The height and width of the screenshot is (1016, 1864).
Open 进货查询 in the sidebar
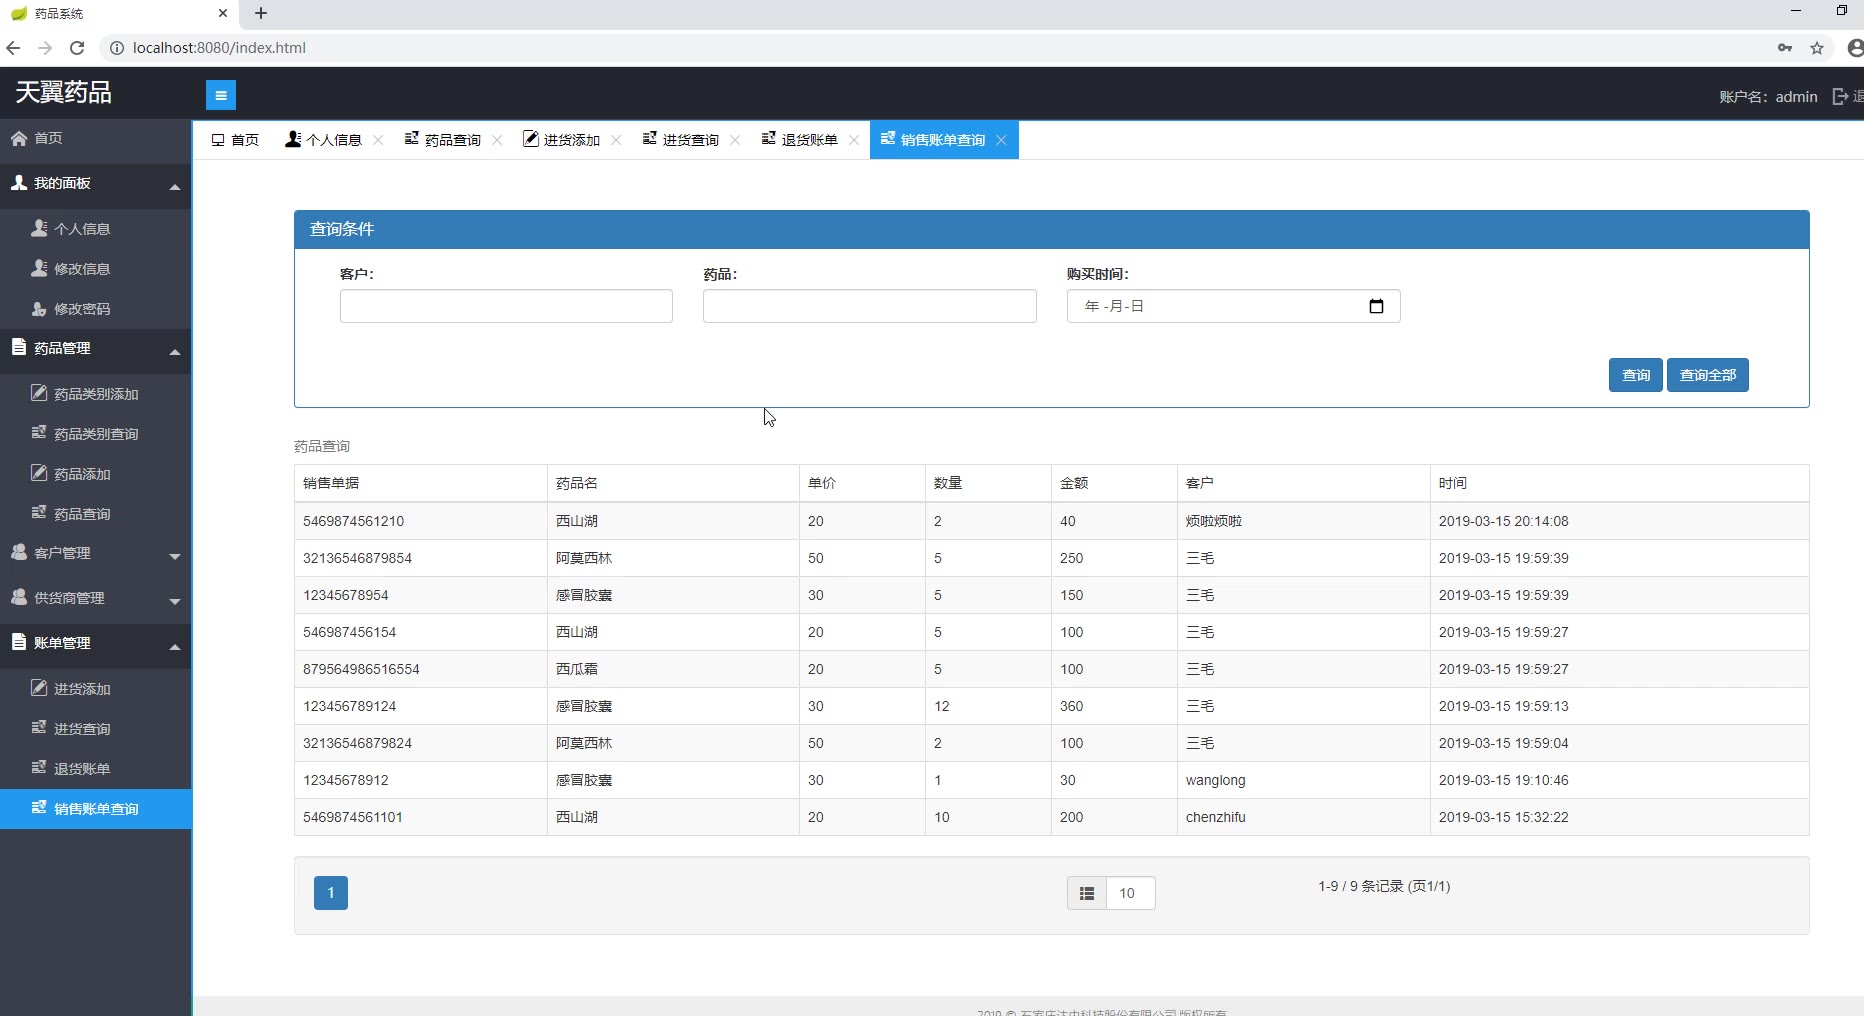click(x=95, y=729)
